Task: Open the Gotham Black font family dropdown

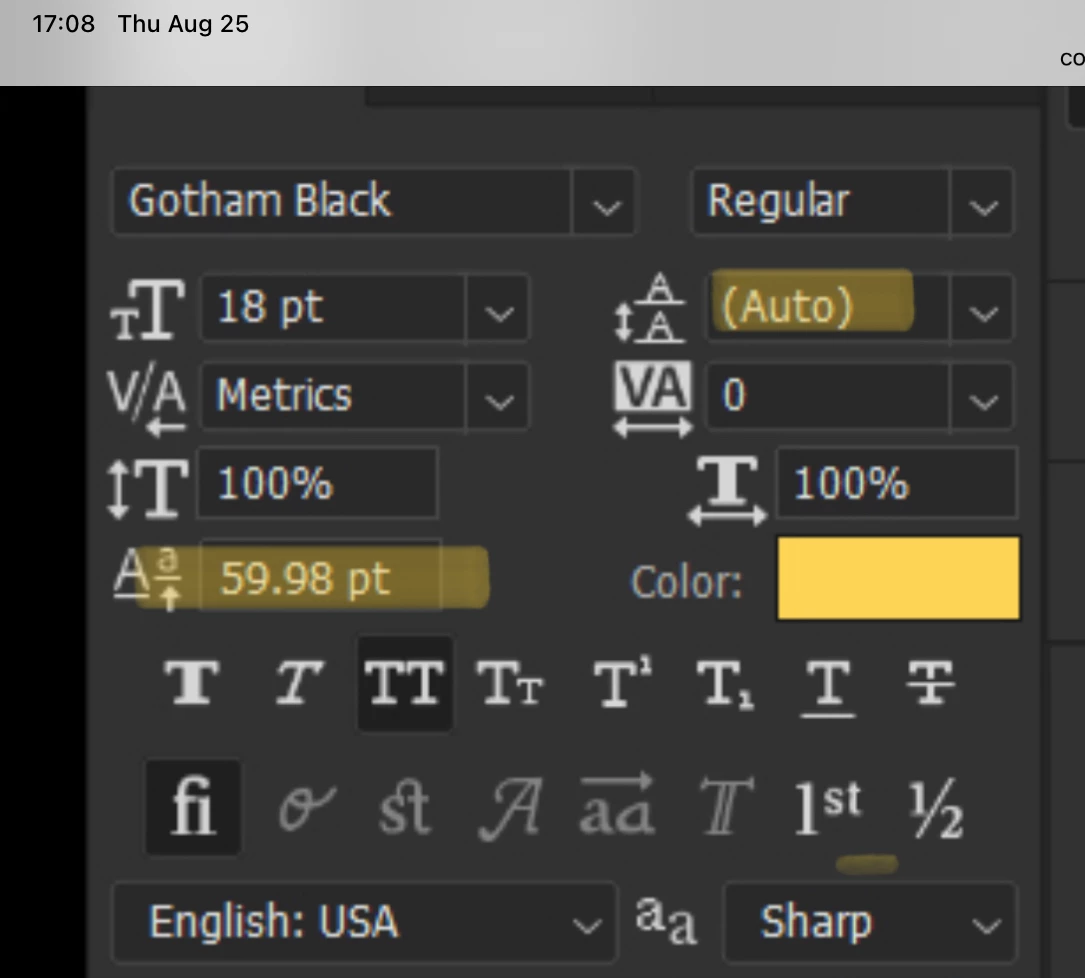Action: [x=605, y=203]
